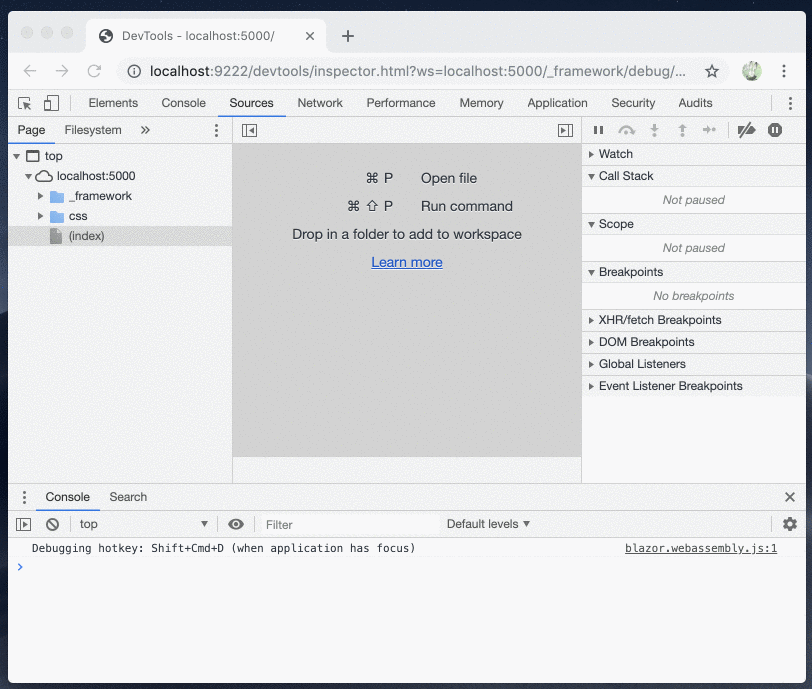Screen dimensions: 812x689
Task: Show the console sidebar
Action: [x=24, y=524]
